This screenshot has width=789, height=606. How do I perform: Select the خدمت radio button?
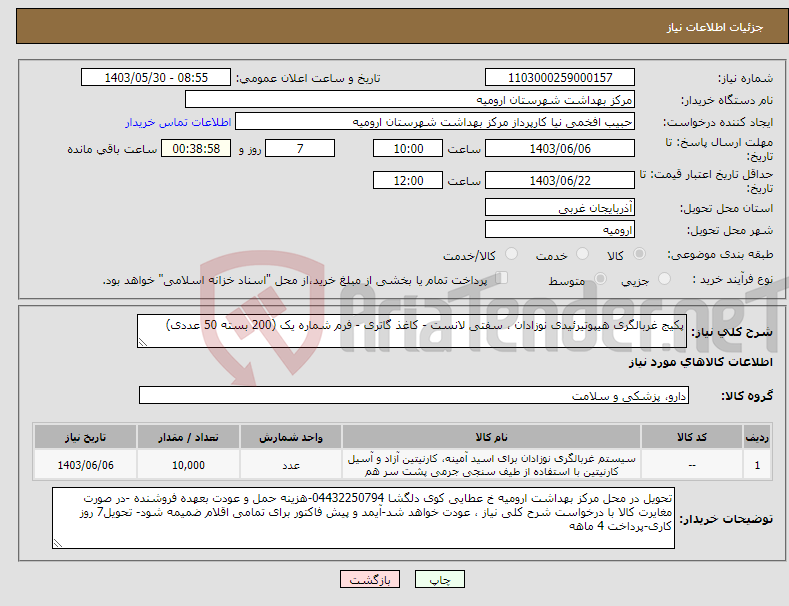pos(582,254)
